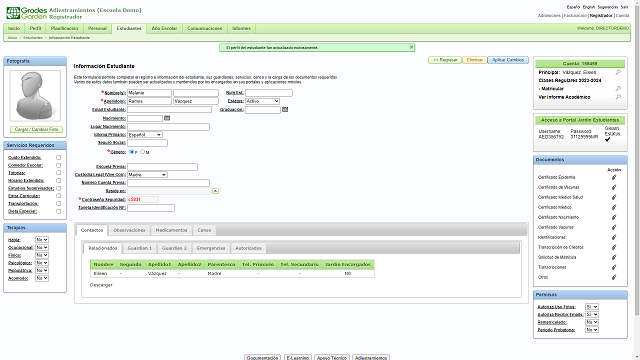Open the Ocupacional therapy dropdown
Viewport: 640px width, 360px height.
pos(42,247)
